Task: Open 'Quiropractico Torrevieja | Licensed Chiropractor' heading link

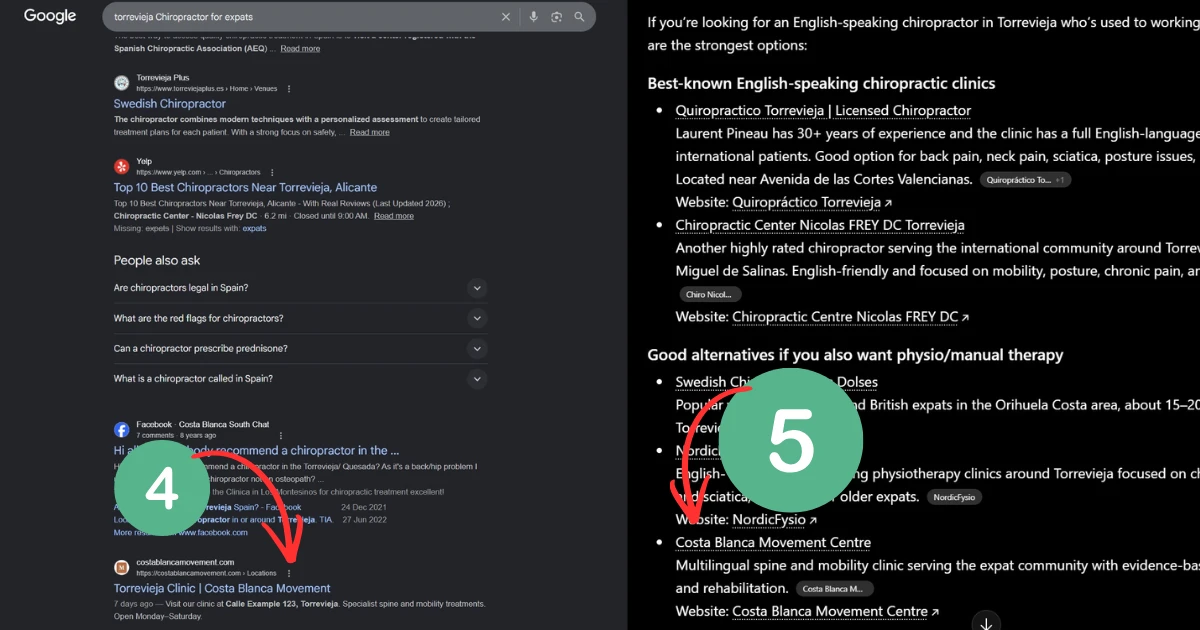Action: click(823, 111)
